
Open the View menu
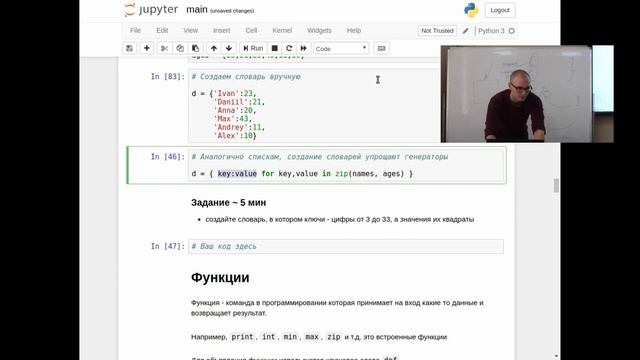pyautogui.click(x=190, y=31)
